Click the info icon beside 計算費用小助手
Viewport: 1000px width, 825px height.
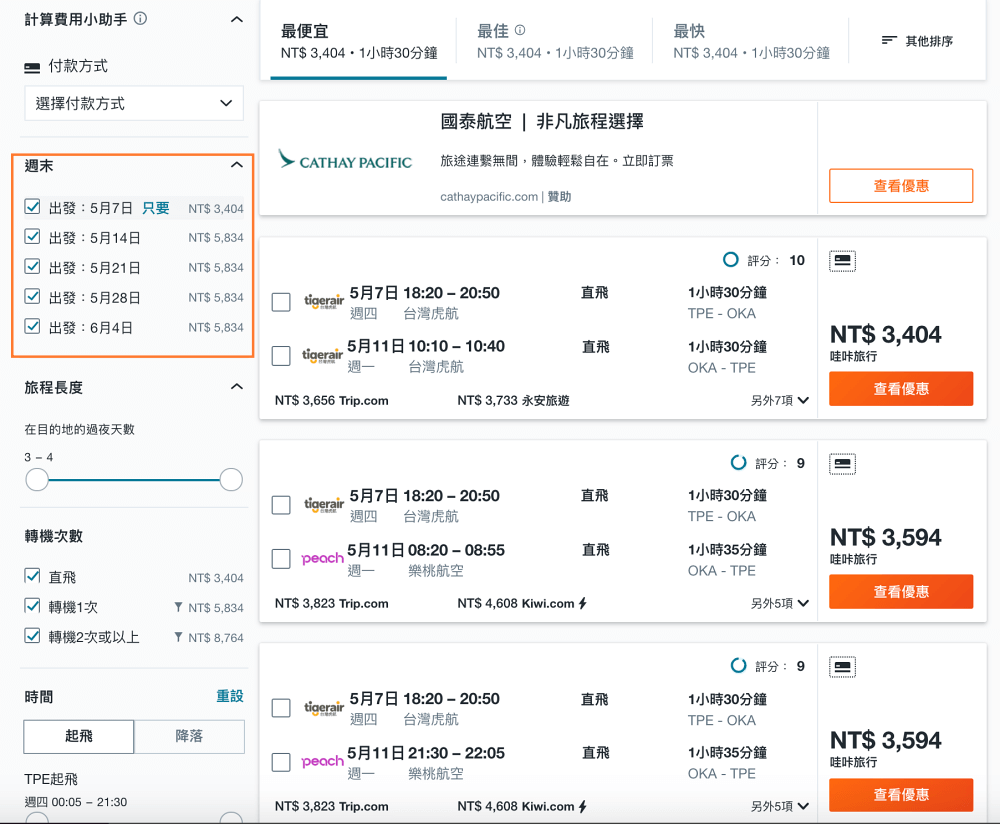(x=141, y=18)
